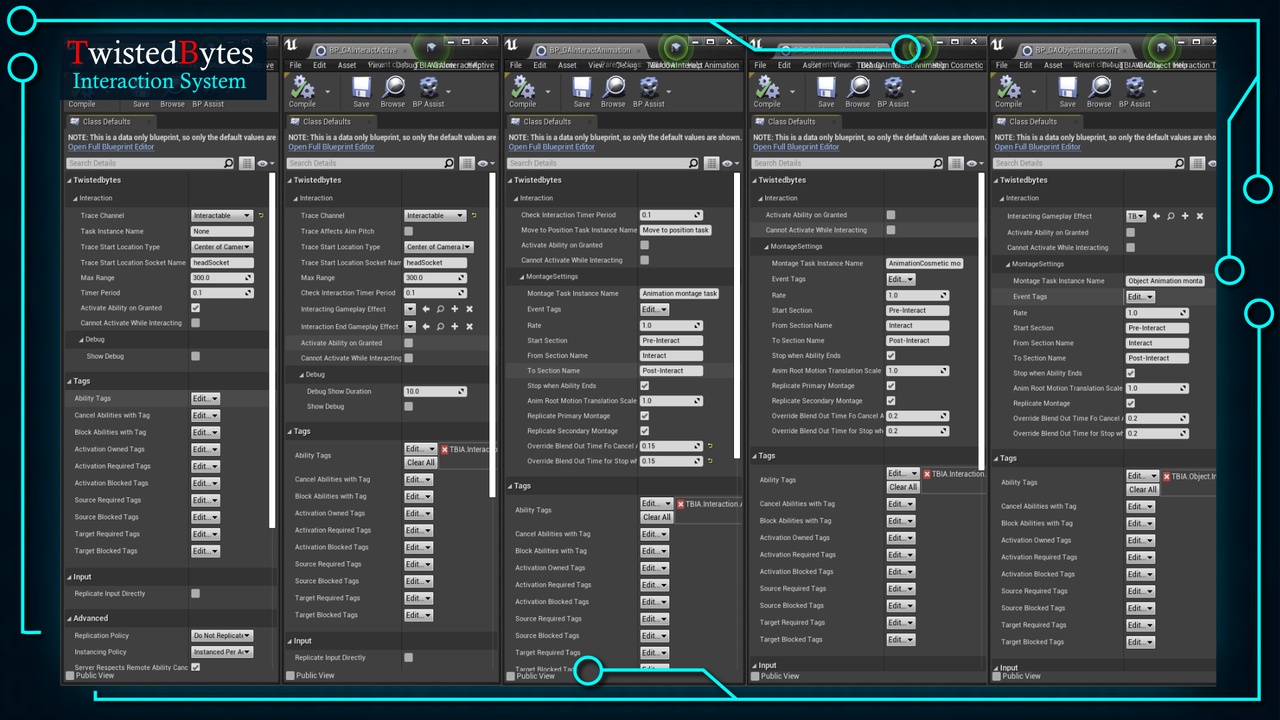The width and height of the screenshot is (1280, 720).
Task: Open the Replication Policy dropdown
Action: pyautogui.click(x=222, y=635)
